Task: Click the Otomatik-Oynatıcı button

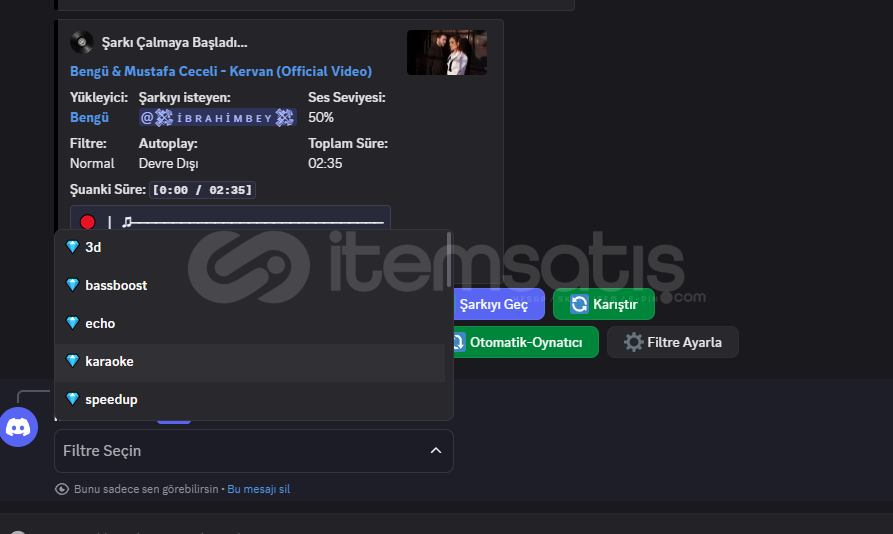Action: click(525, 342)
